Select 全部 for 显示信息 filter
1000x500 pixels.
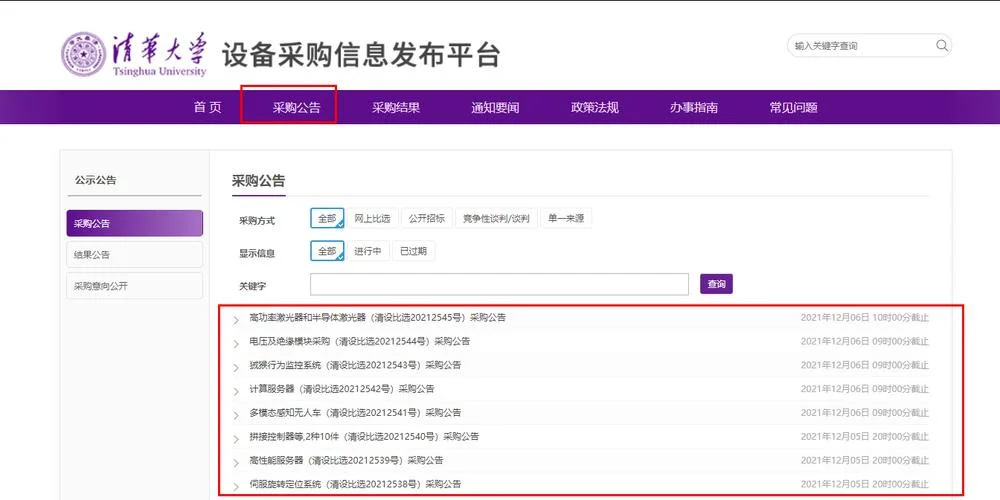pyautogui.click(x=327, y=251)
